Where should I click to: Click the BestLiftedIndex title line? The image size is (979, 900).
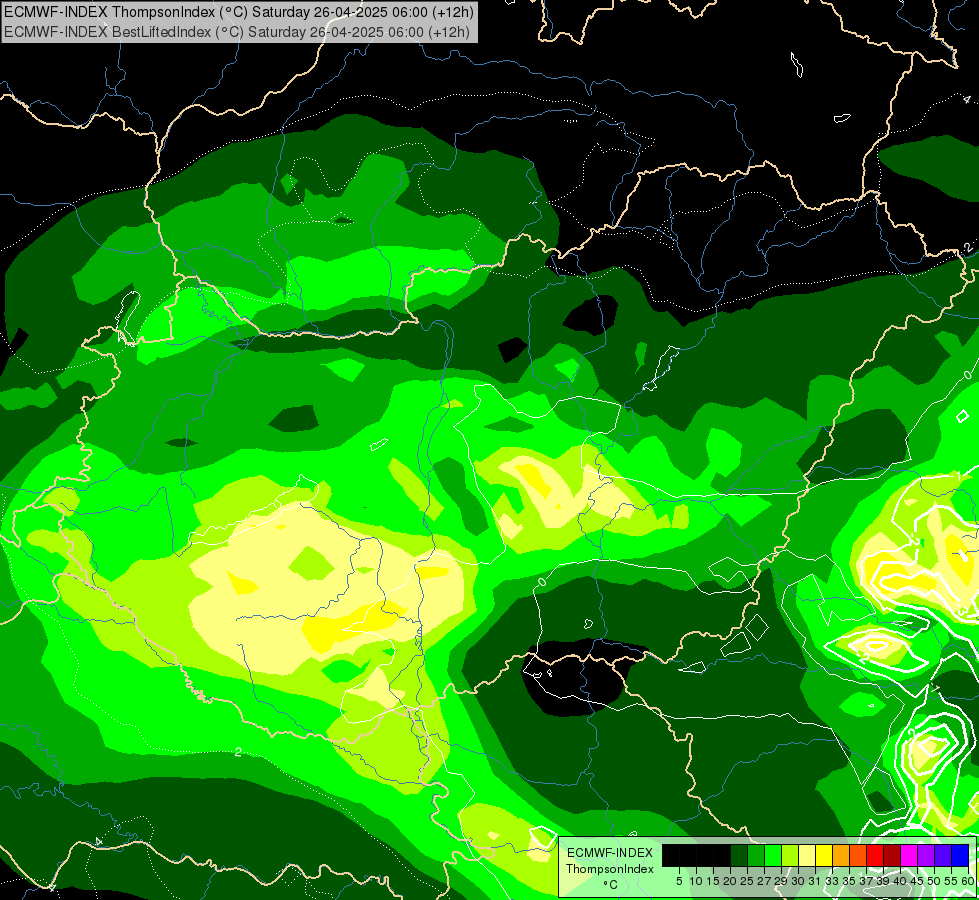tap(237, 31)
